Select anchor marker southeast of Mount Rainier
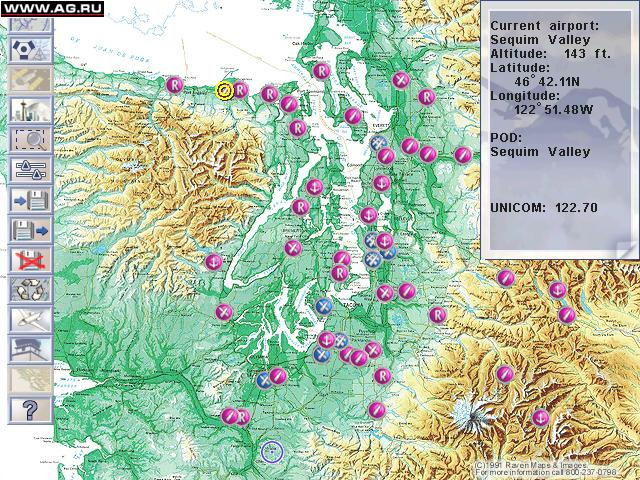The width and height of the screenshot is (640, 480). [x=540, y=418]
